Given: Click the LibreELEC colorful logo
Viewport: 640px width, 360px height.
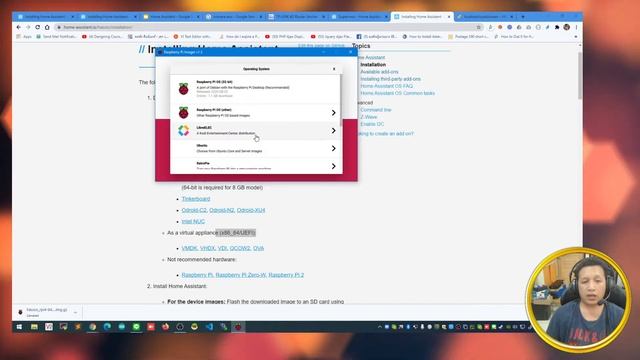Looking at the screenshot, I should [184, 131].
